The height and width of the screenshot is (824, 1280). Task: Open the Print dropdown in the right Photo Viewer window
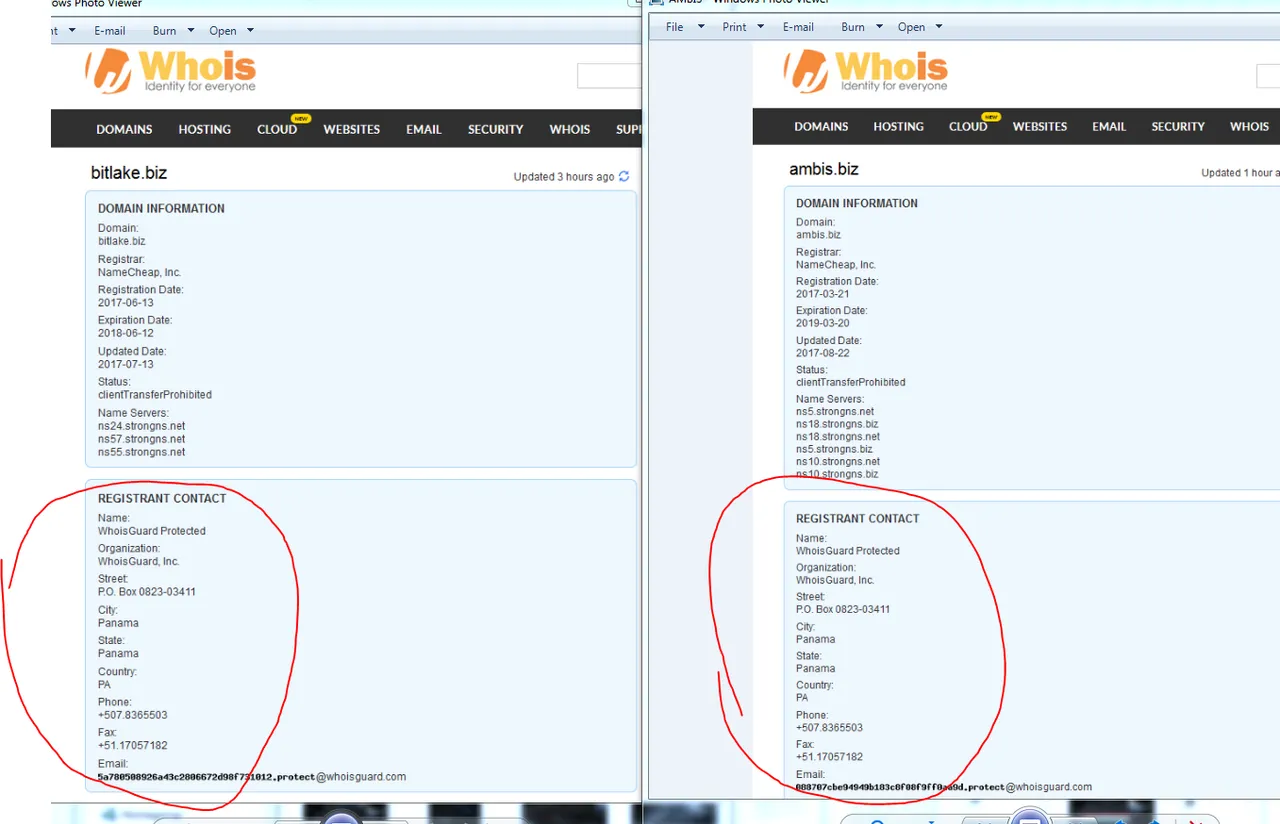[x=743, y=27]
